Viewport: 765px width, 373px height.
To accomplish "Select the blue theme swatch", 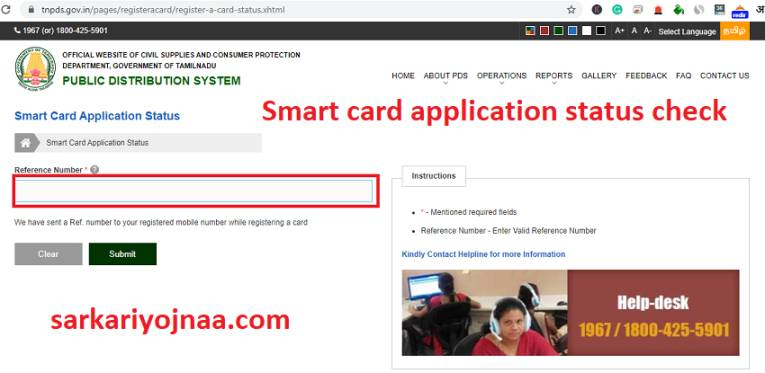I will (x=572, y=31).
